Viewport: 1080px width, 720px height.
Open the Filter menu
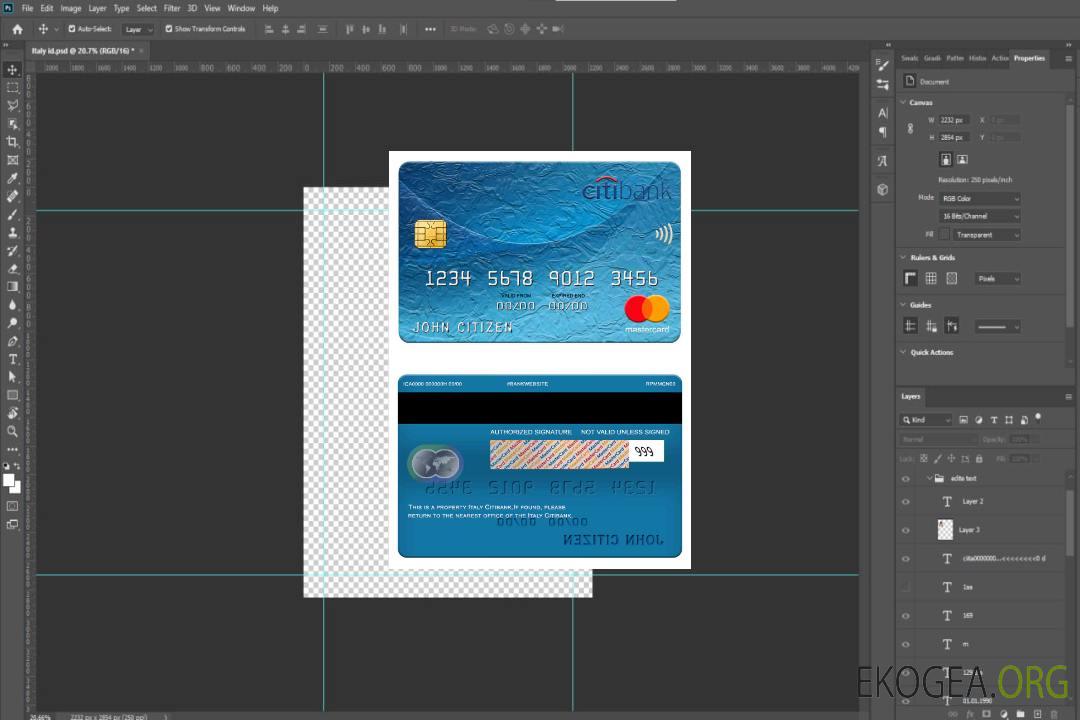[x=172, y=8]
